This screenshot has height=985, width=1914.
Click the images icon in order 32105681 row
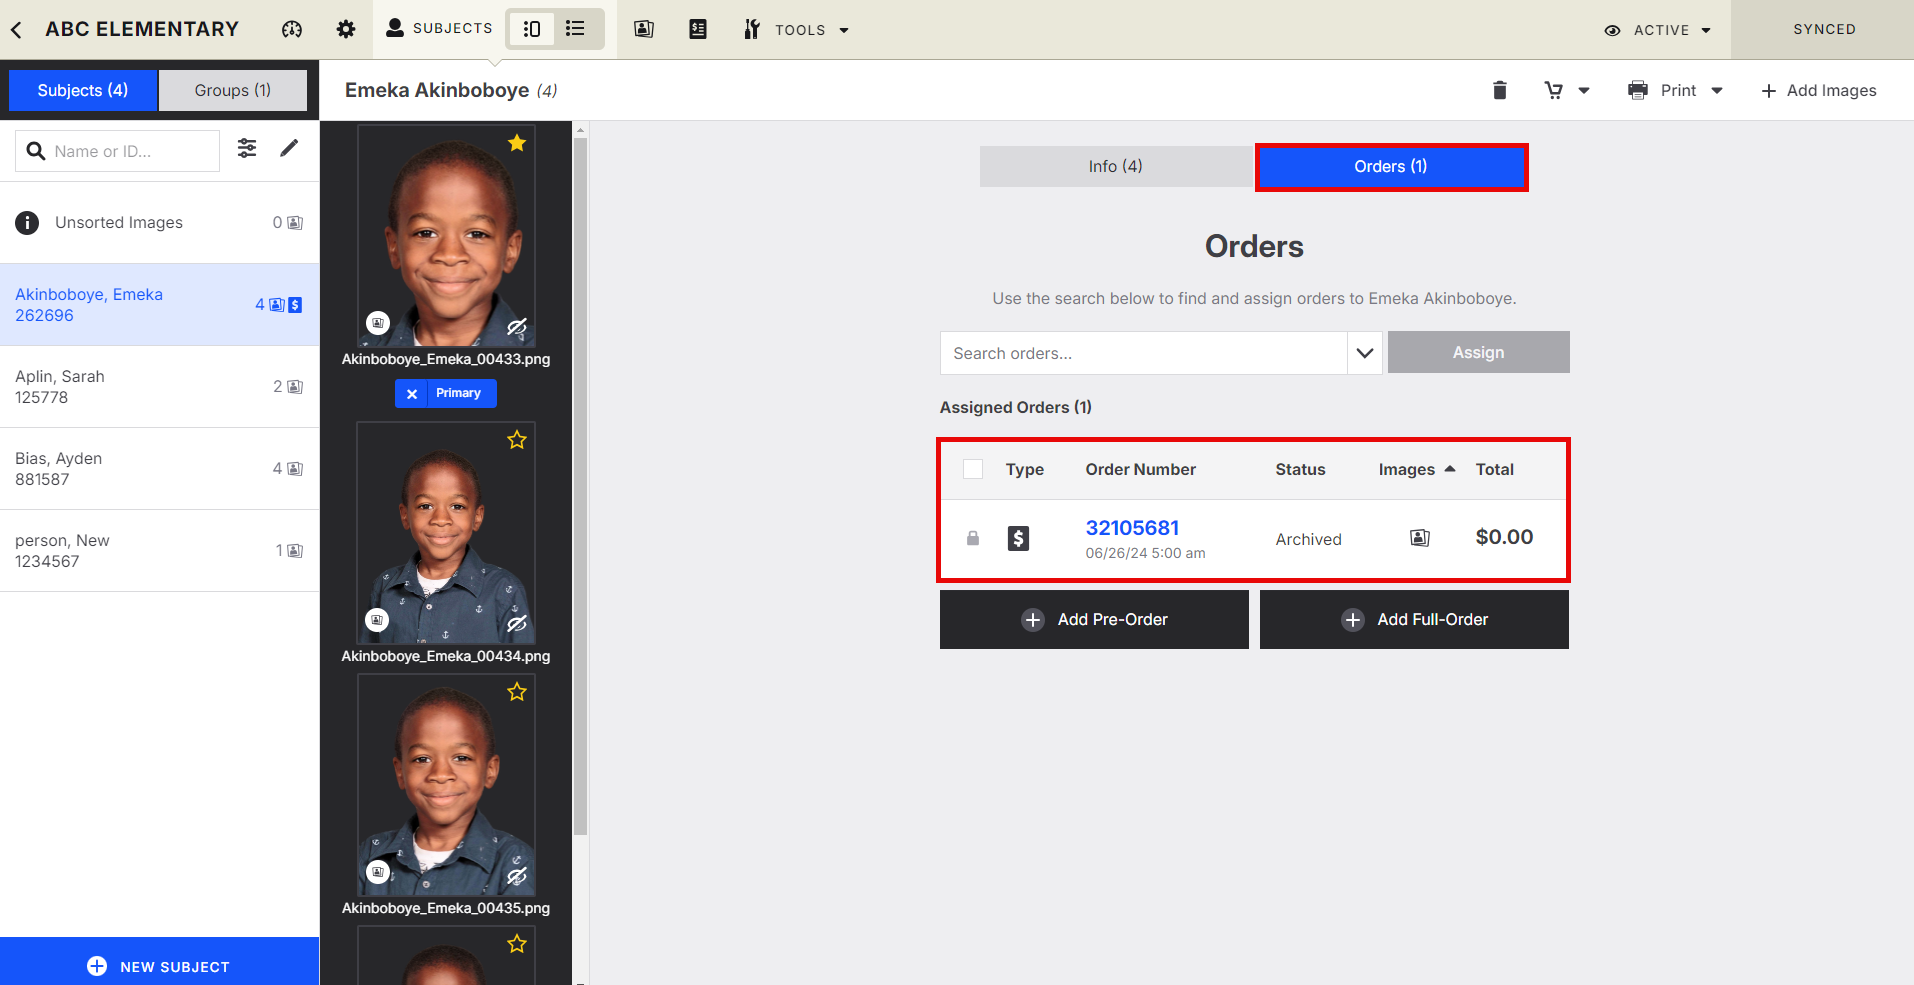(1420, 538)
